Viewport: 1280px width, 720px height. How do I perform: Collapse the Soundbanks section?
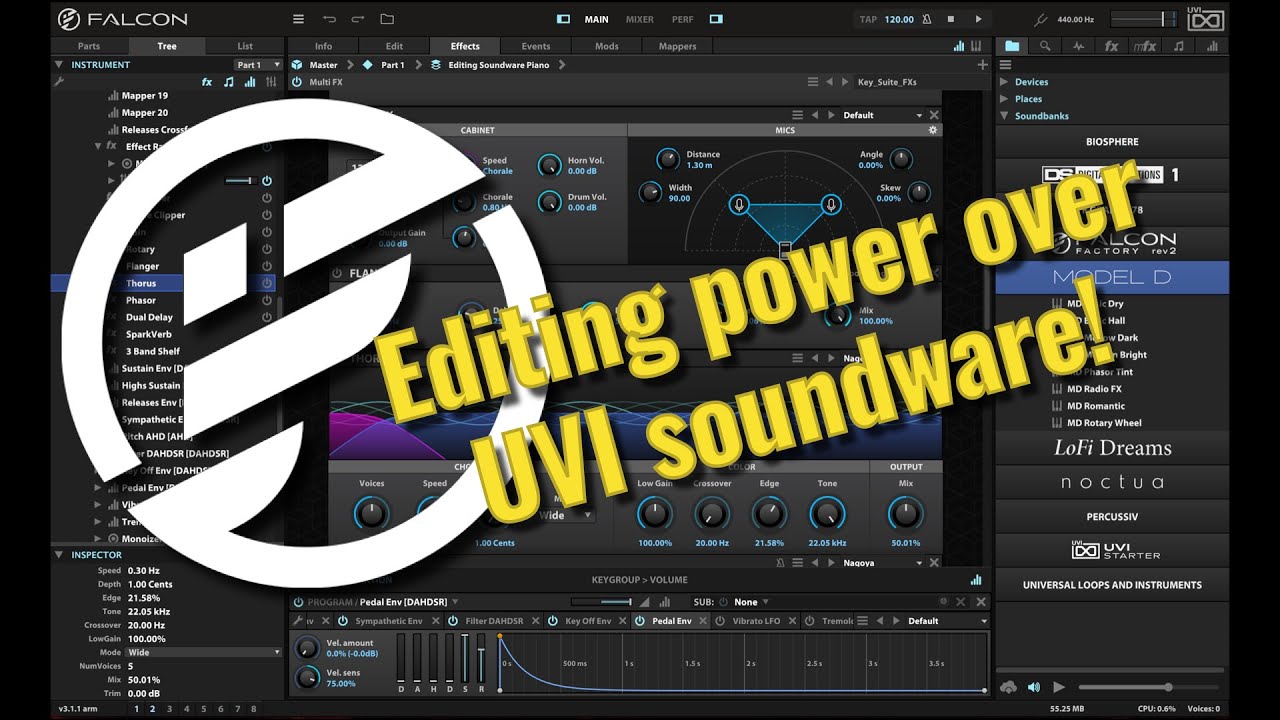coord(1005,116)
